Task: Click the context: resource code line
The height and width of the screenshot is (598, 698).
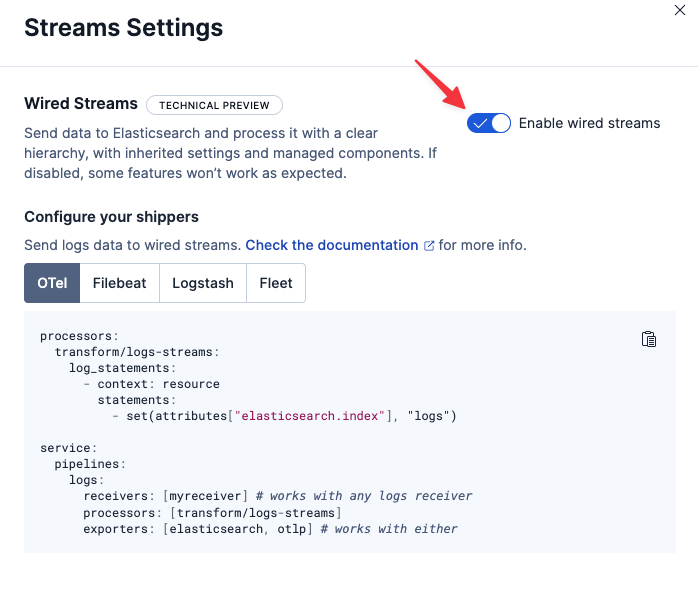Action: pyautogui.click(x=151, y=384)
